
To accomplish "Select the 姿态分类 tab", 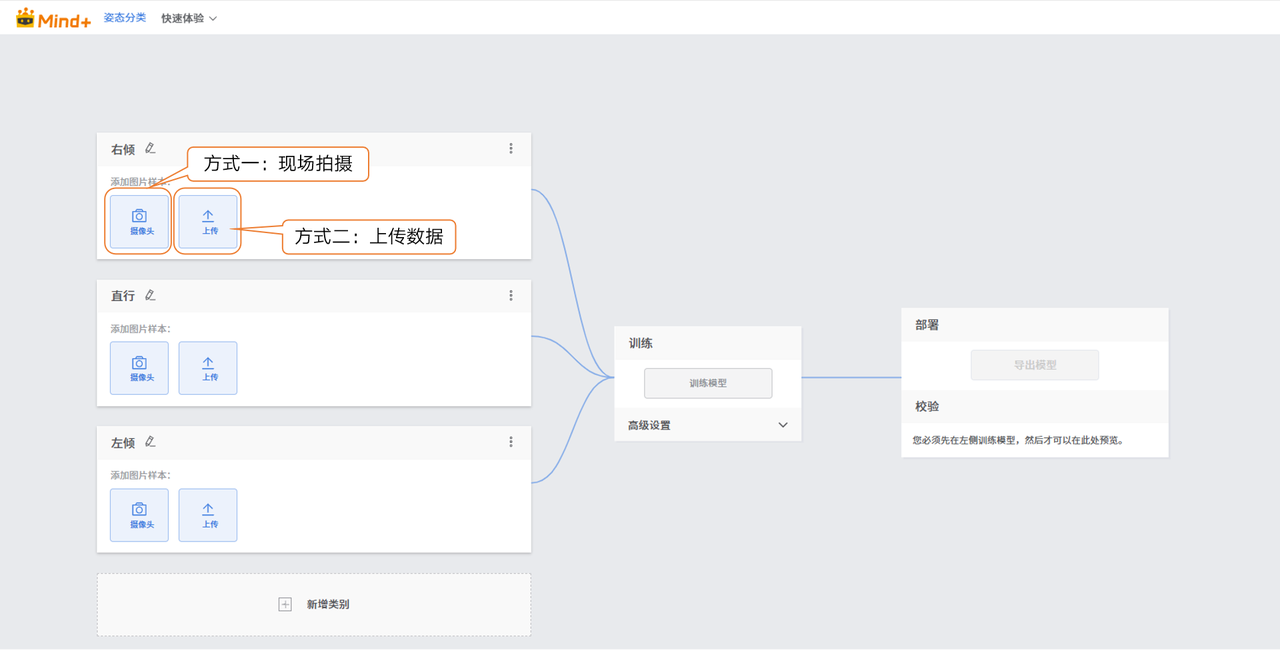I will click(125, 18).
